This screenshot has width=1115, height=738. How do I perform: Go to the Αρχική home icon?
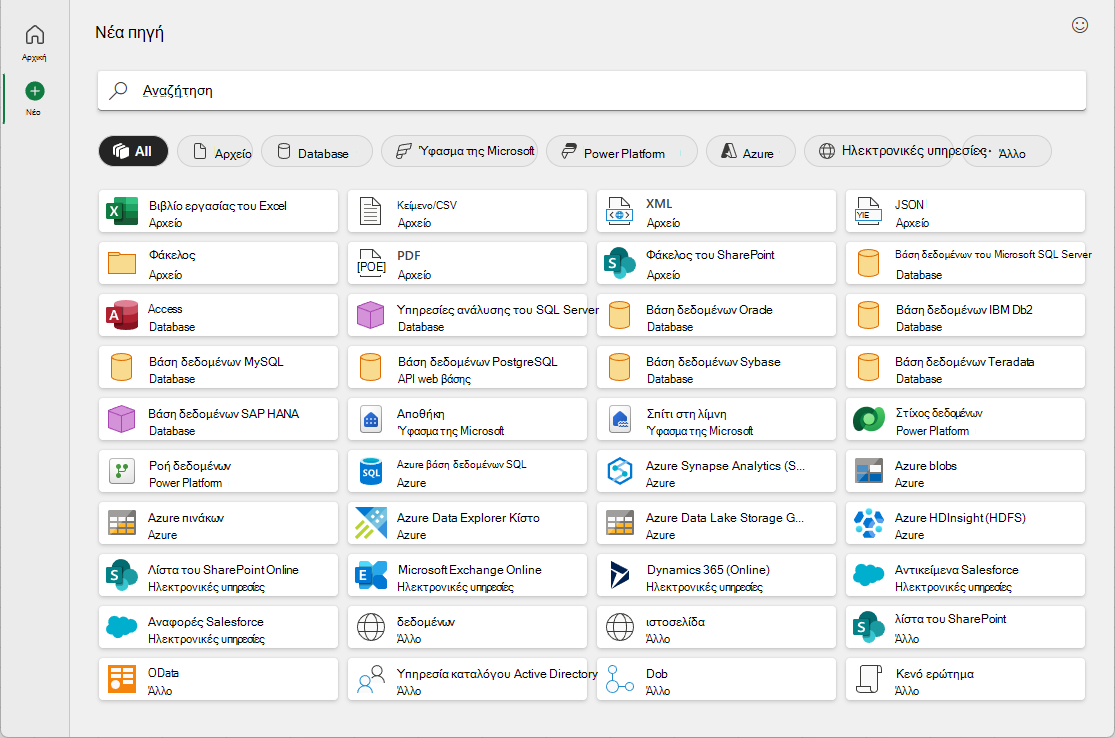click(x=34, y=35)
